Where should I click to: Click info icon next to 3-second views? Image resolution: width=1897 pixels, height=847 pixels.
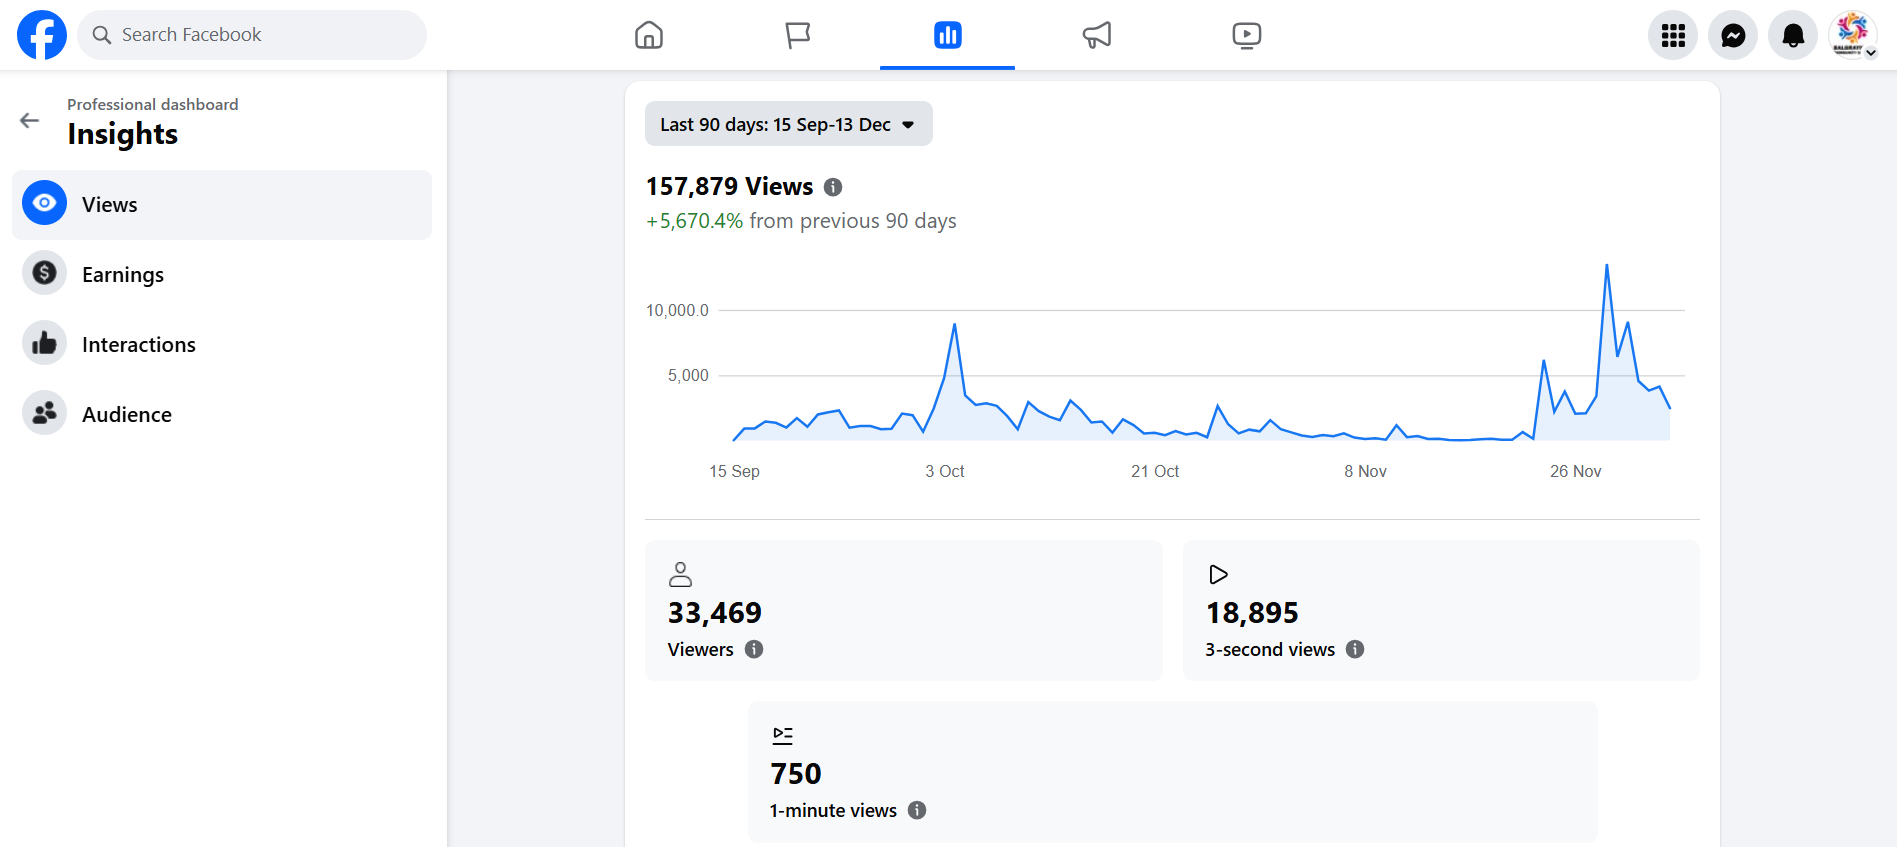point(1355,649)
